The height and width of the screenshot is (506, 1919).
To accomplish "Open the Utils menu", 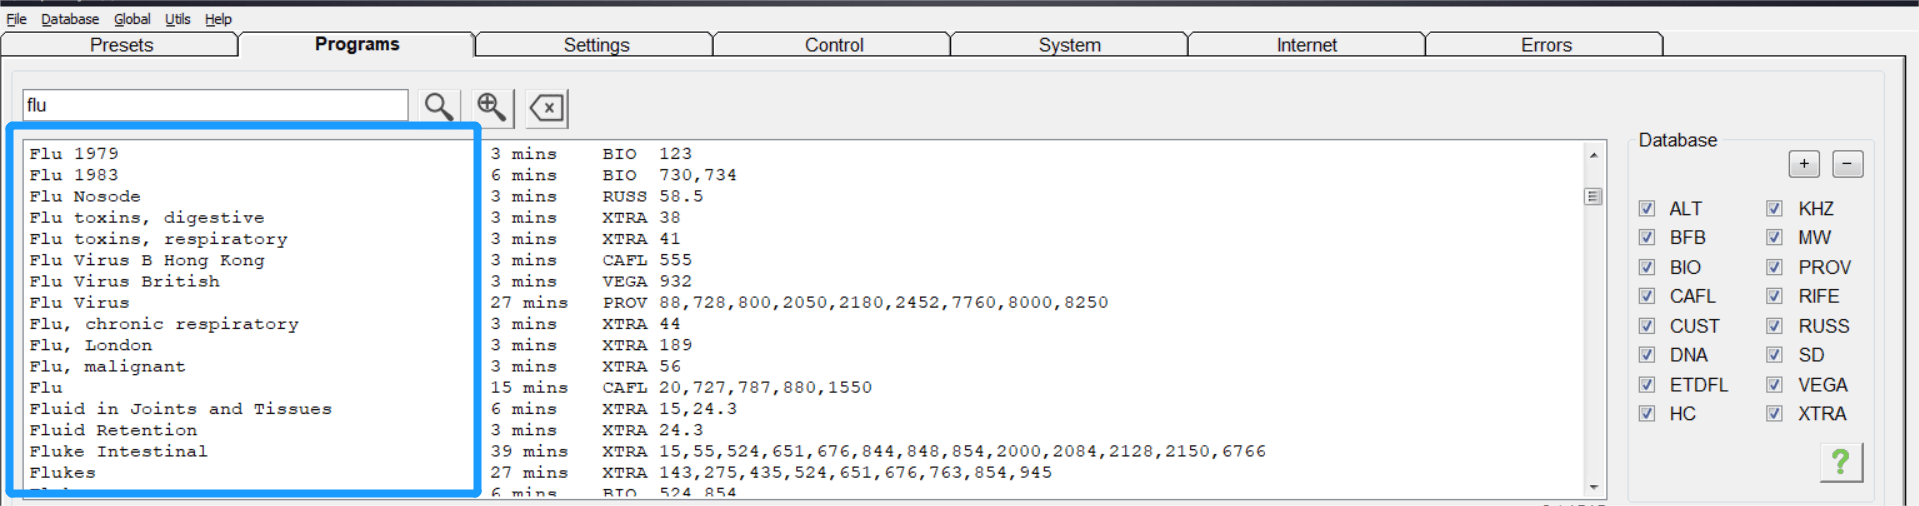I will pyautogui.click(x=177, y=19).
